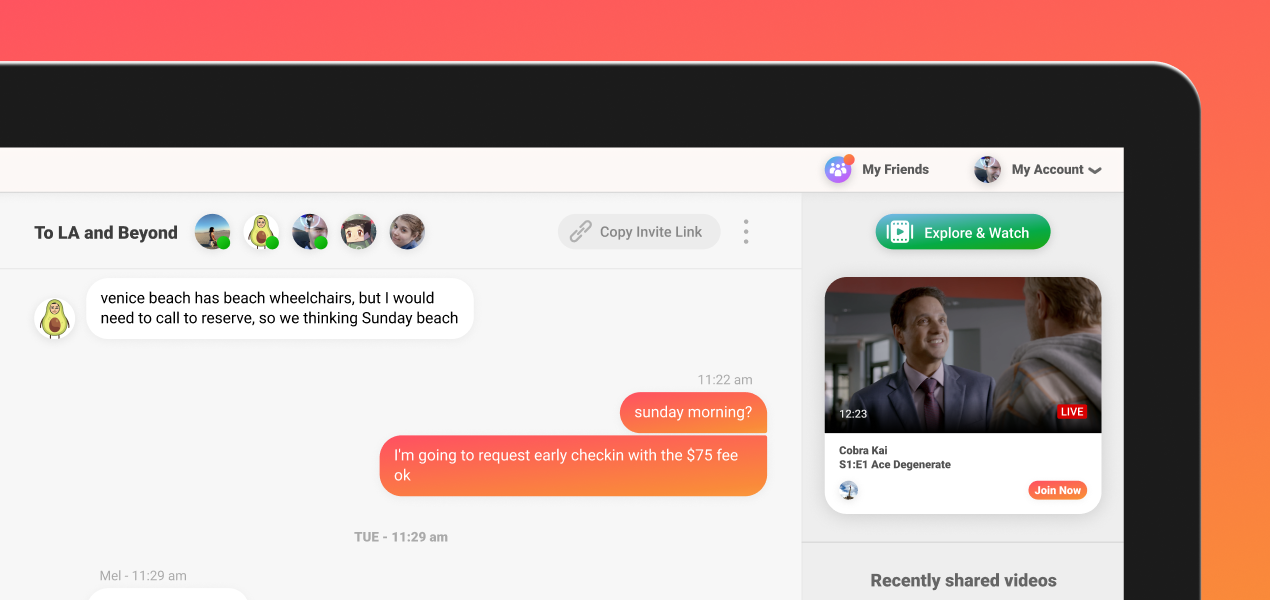
Task: Click the host avatar on Cobra Kai card
Action: click(x=848, y=490)
